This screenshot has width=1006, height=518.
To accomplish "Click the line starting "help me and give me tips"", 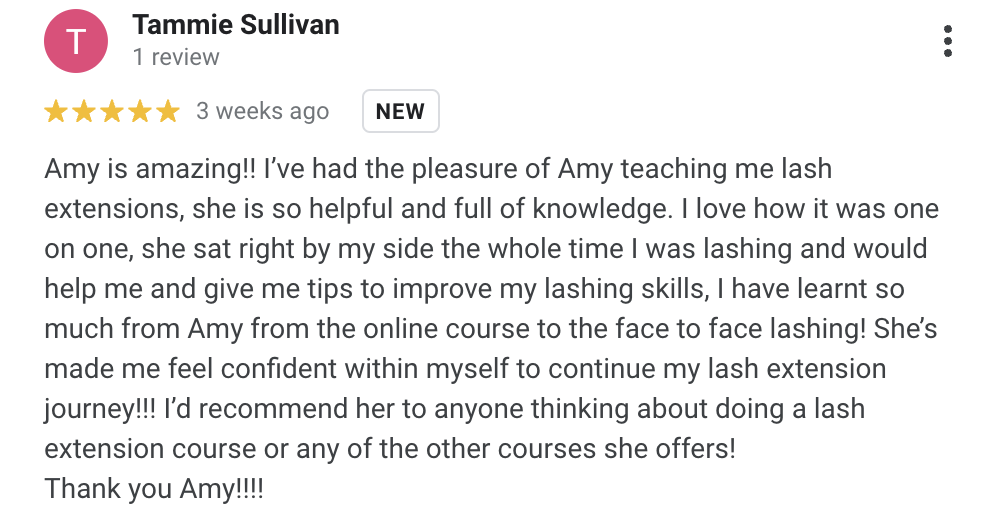I will [474, 289].
